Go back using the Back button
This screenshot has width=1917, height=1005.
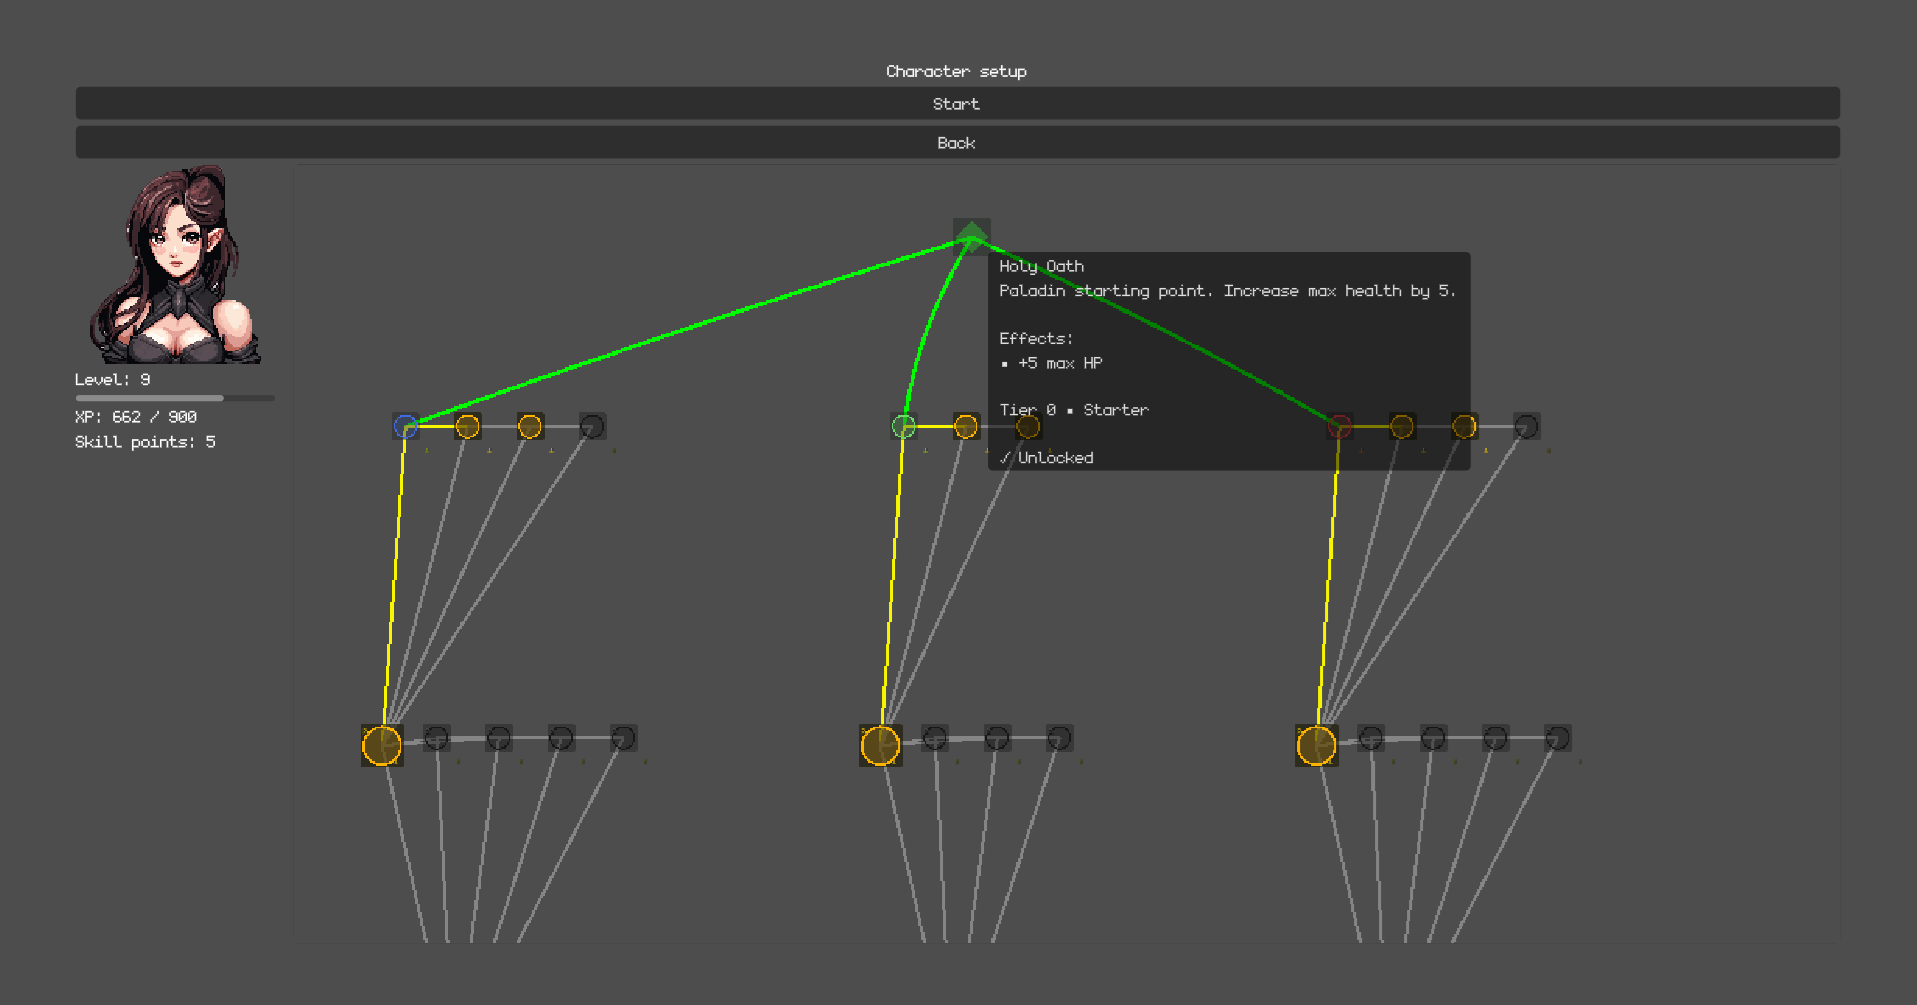957,142
